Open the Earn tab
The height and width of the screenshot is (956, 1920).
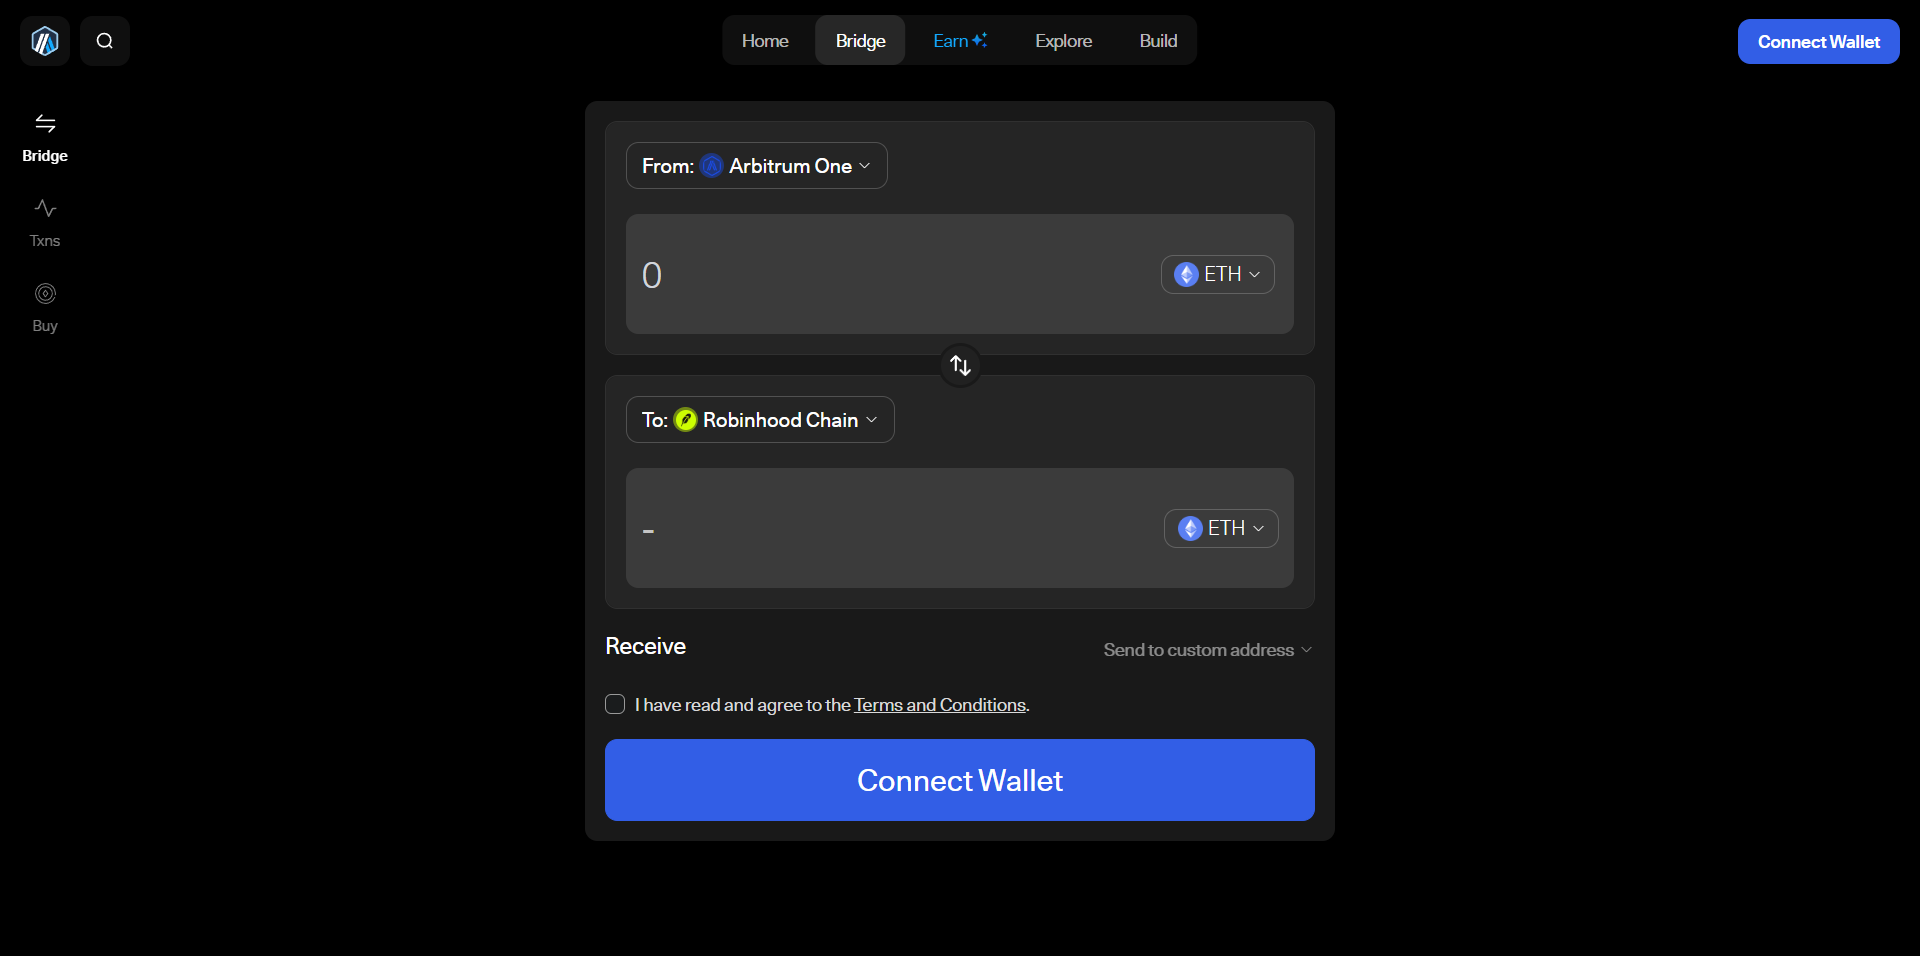click(x=960, y=41)
